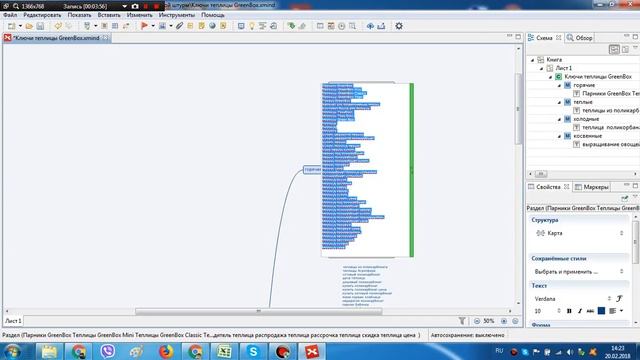Screen dimensions: 640x360
Task: Toggle the second outline view mode button
Action: (x=625, y=49)
